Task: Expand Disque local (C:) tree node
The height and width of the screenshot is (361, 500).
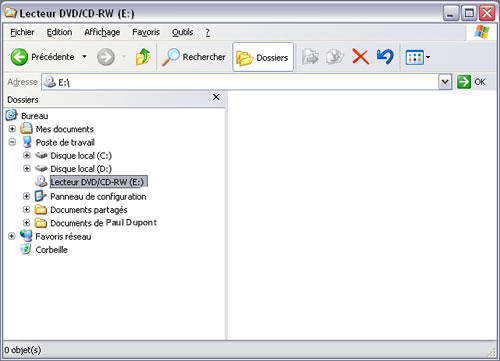Action: tap(27, 155)
